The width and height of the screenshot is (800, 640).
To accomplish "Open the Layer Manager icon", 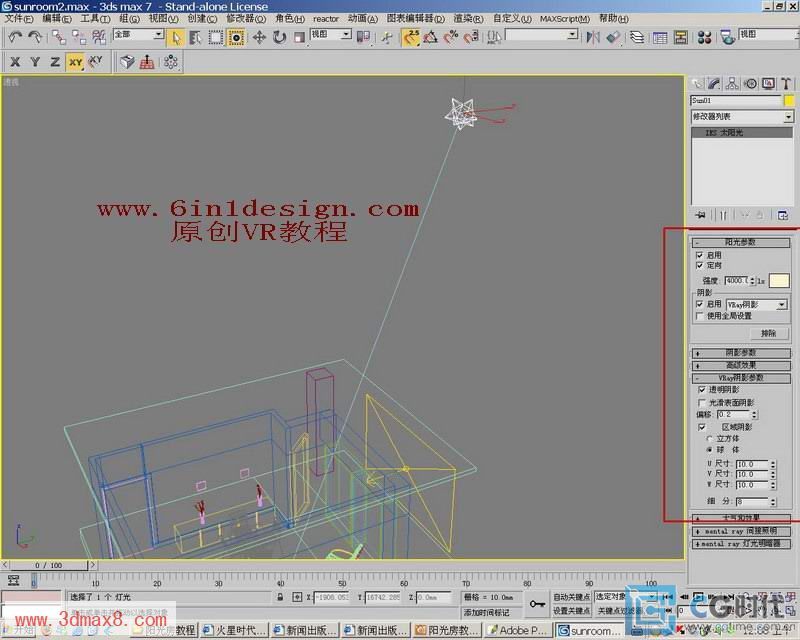I will [x=637, y=37].
